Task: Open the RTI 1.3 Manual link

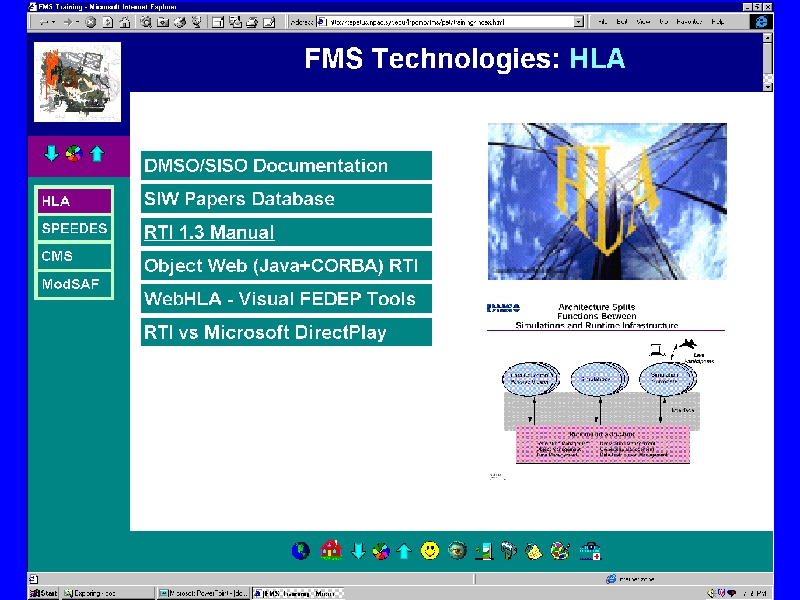Action: point(286,232)
